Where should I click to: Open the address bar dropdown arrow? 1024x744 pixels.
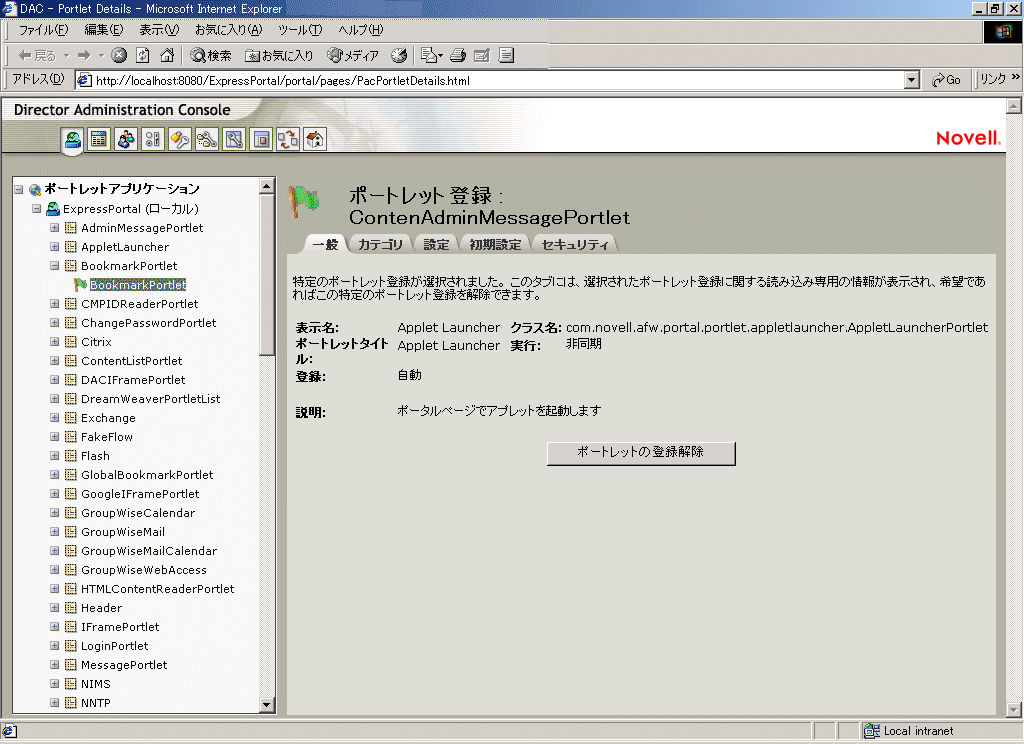tap(912, 80)
